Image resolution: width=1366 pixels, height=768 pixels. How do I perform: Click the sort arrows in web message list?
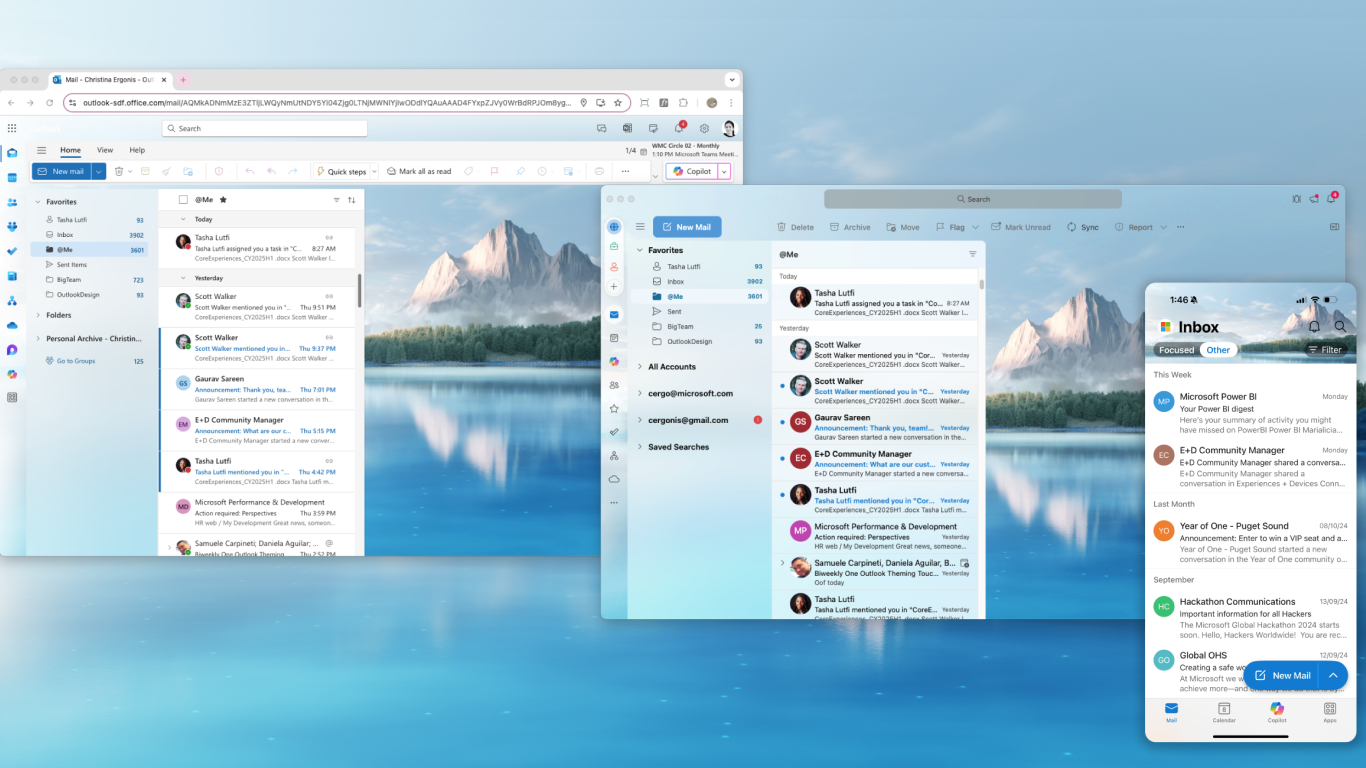click(351, 200)
